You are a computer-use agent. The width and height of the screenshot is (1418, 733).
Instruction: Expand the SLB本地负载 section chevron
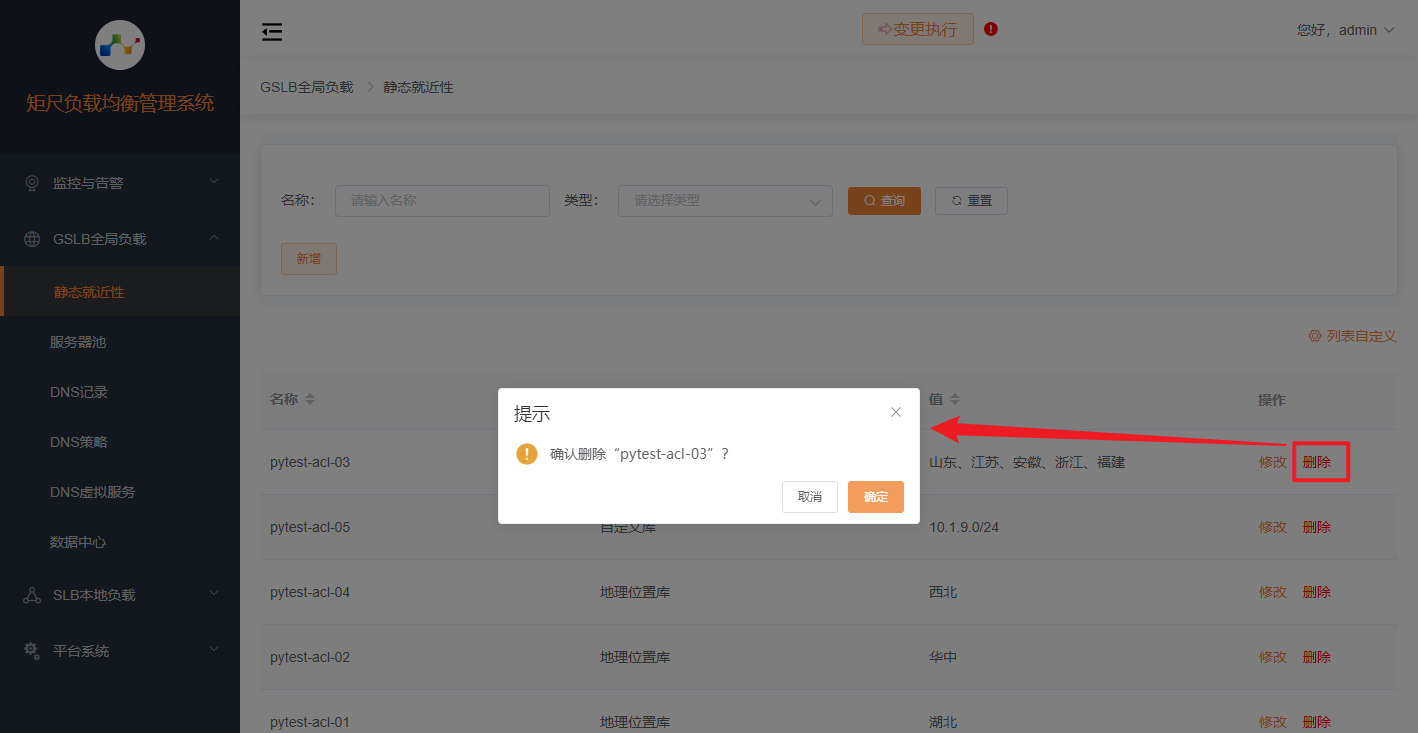point(213,593)
